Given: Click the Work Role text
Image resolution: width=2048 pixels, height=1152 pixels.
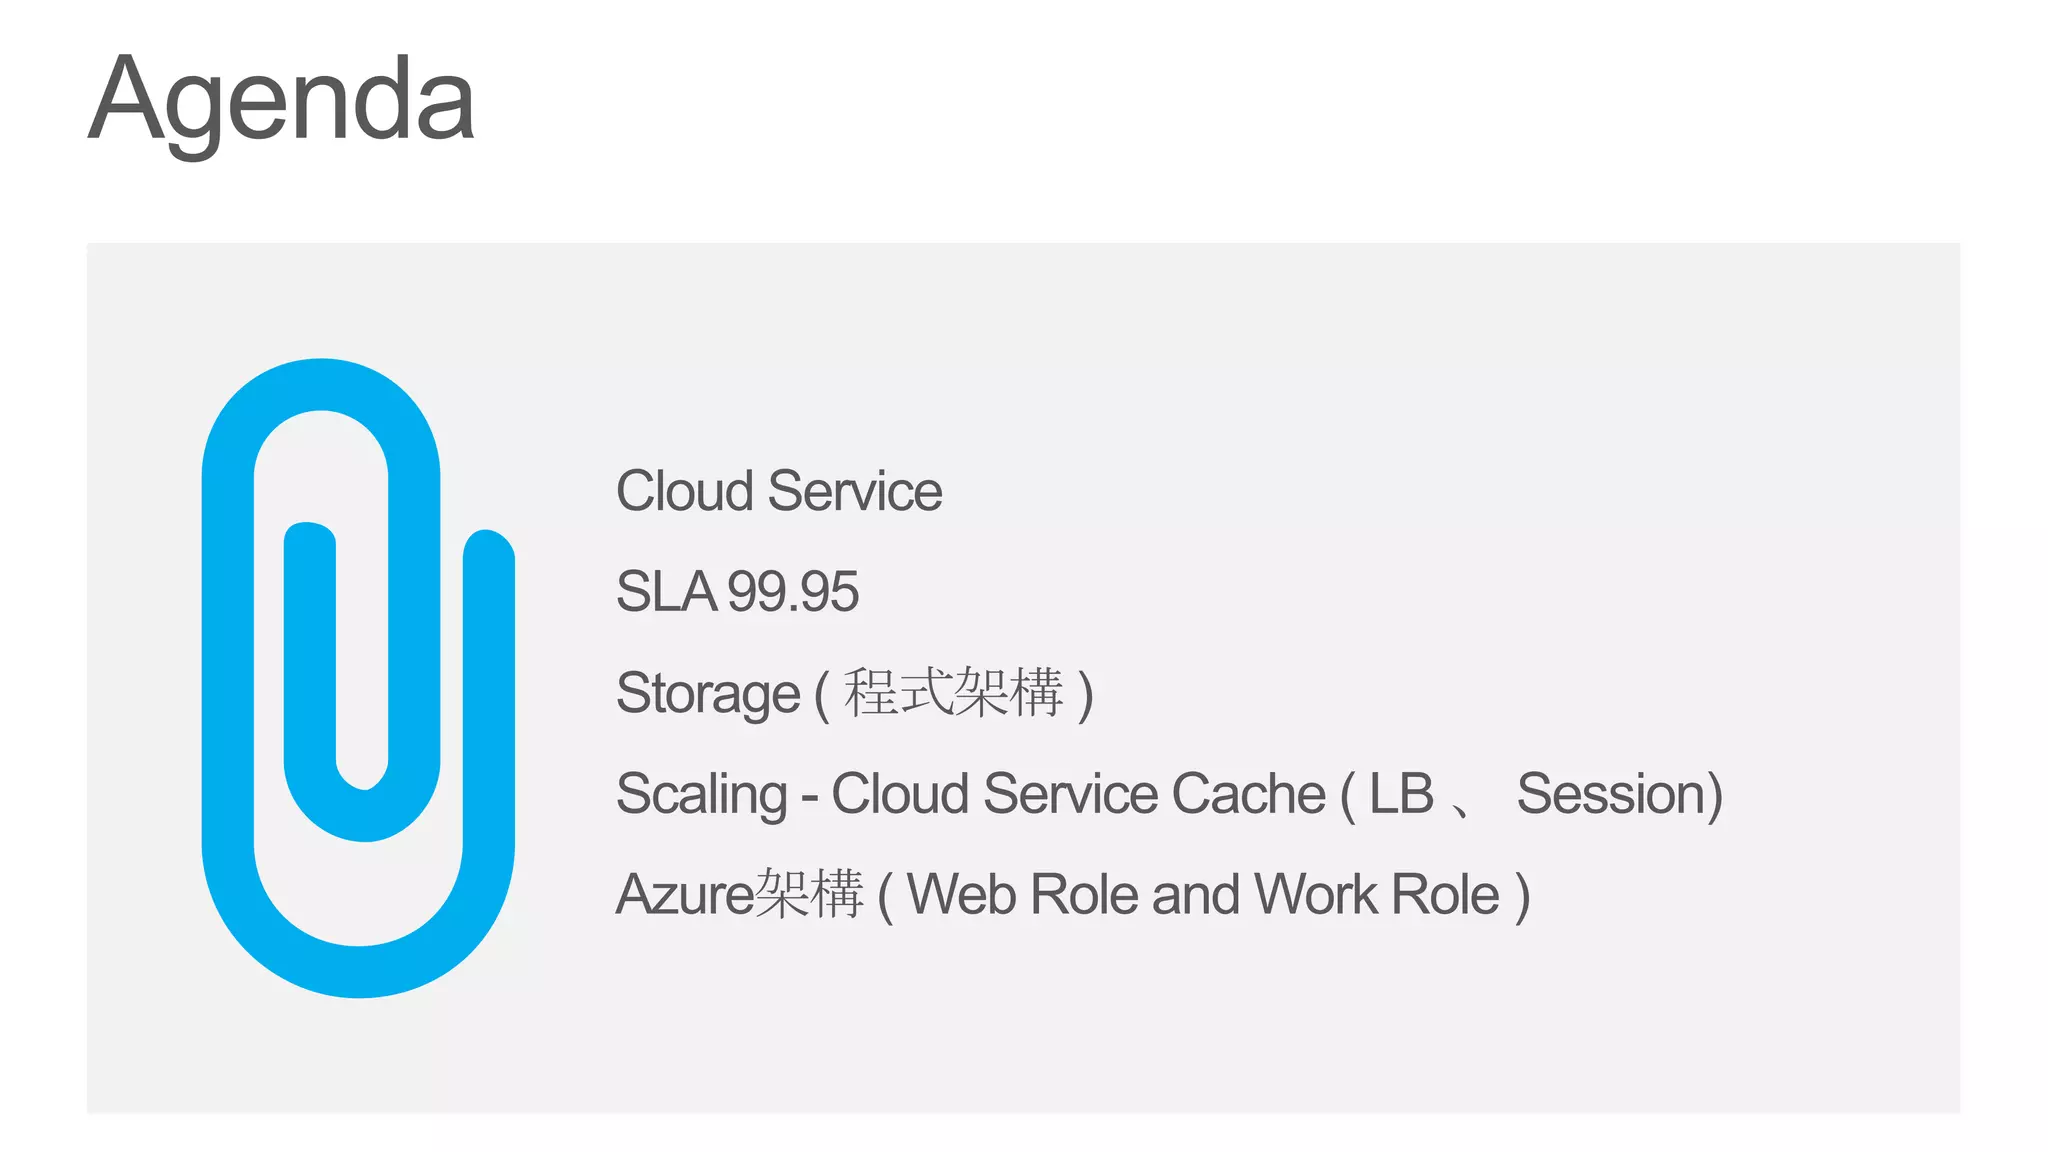Looking at the screenshot, I should tap(1376, 894).
